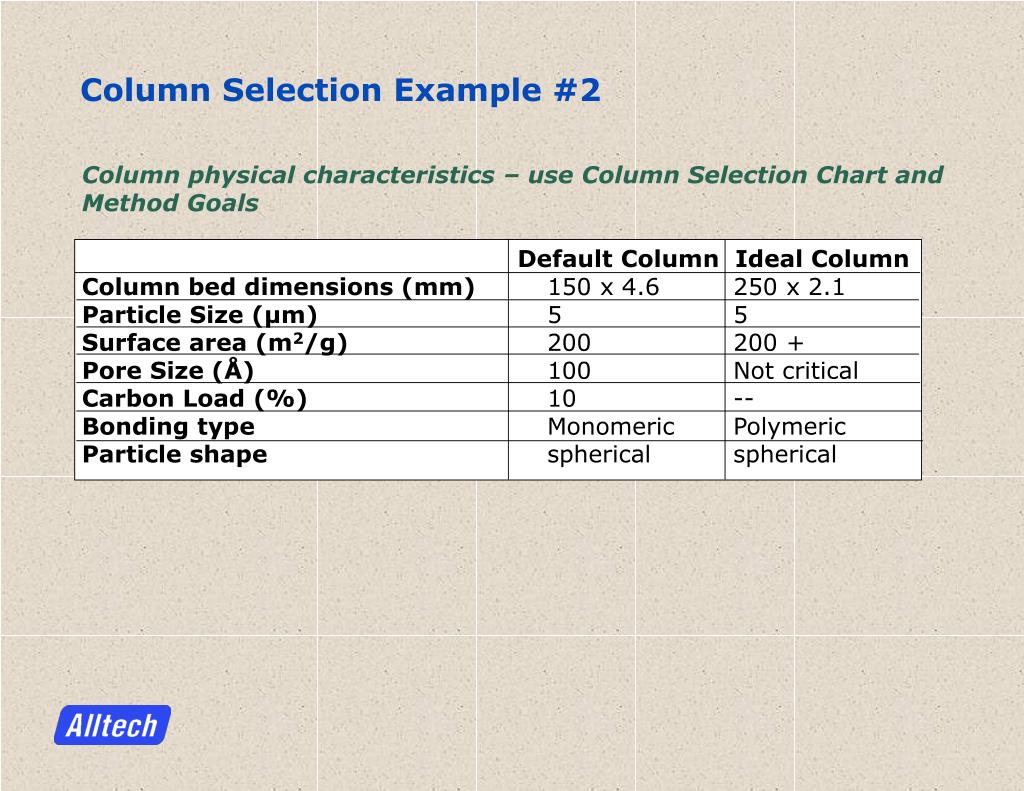Select the Ideal Column header cell

(822, 259)
